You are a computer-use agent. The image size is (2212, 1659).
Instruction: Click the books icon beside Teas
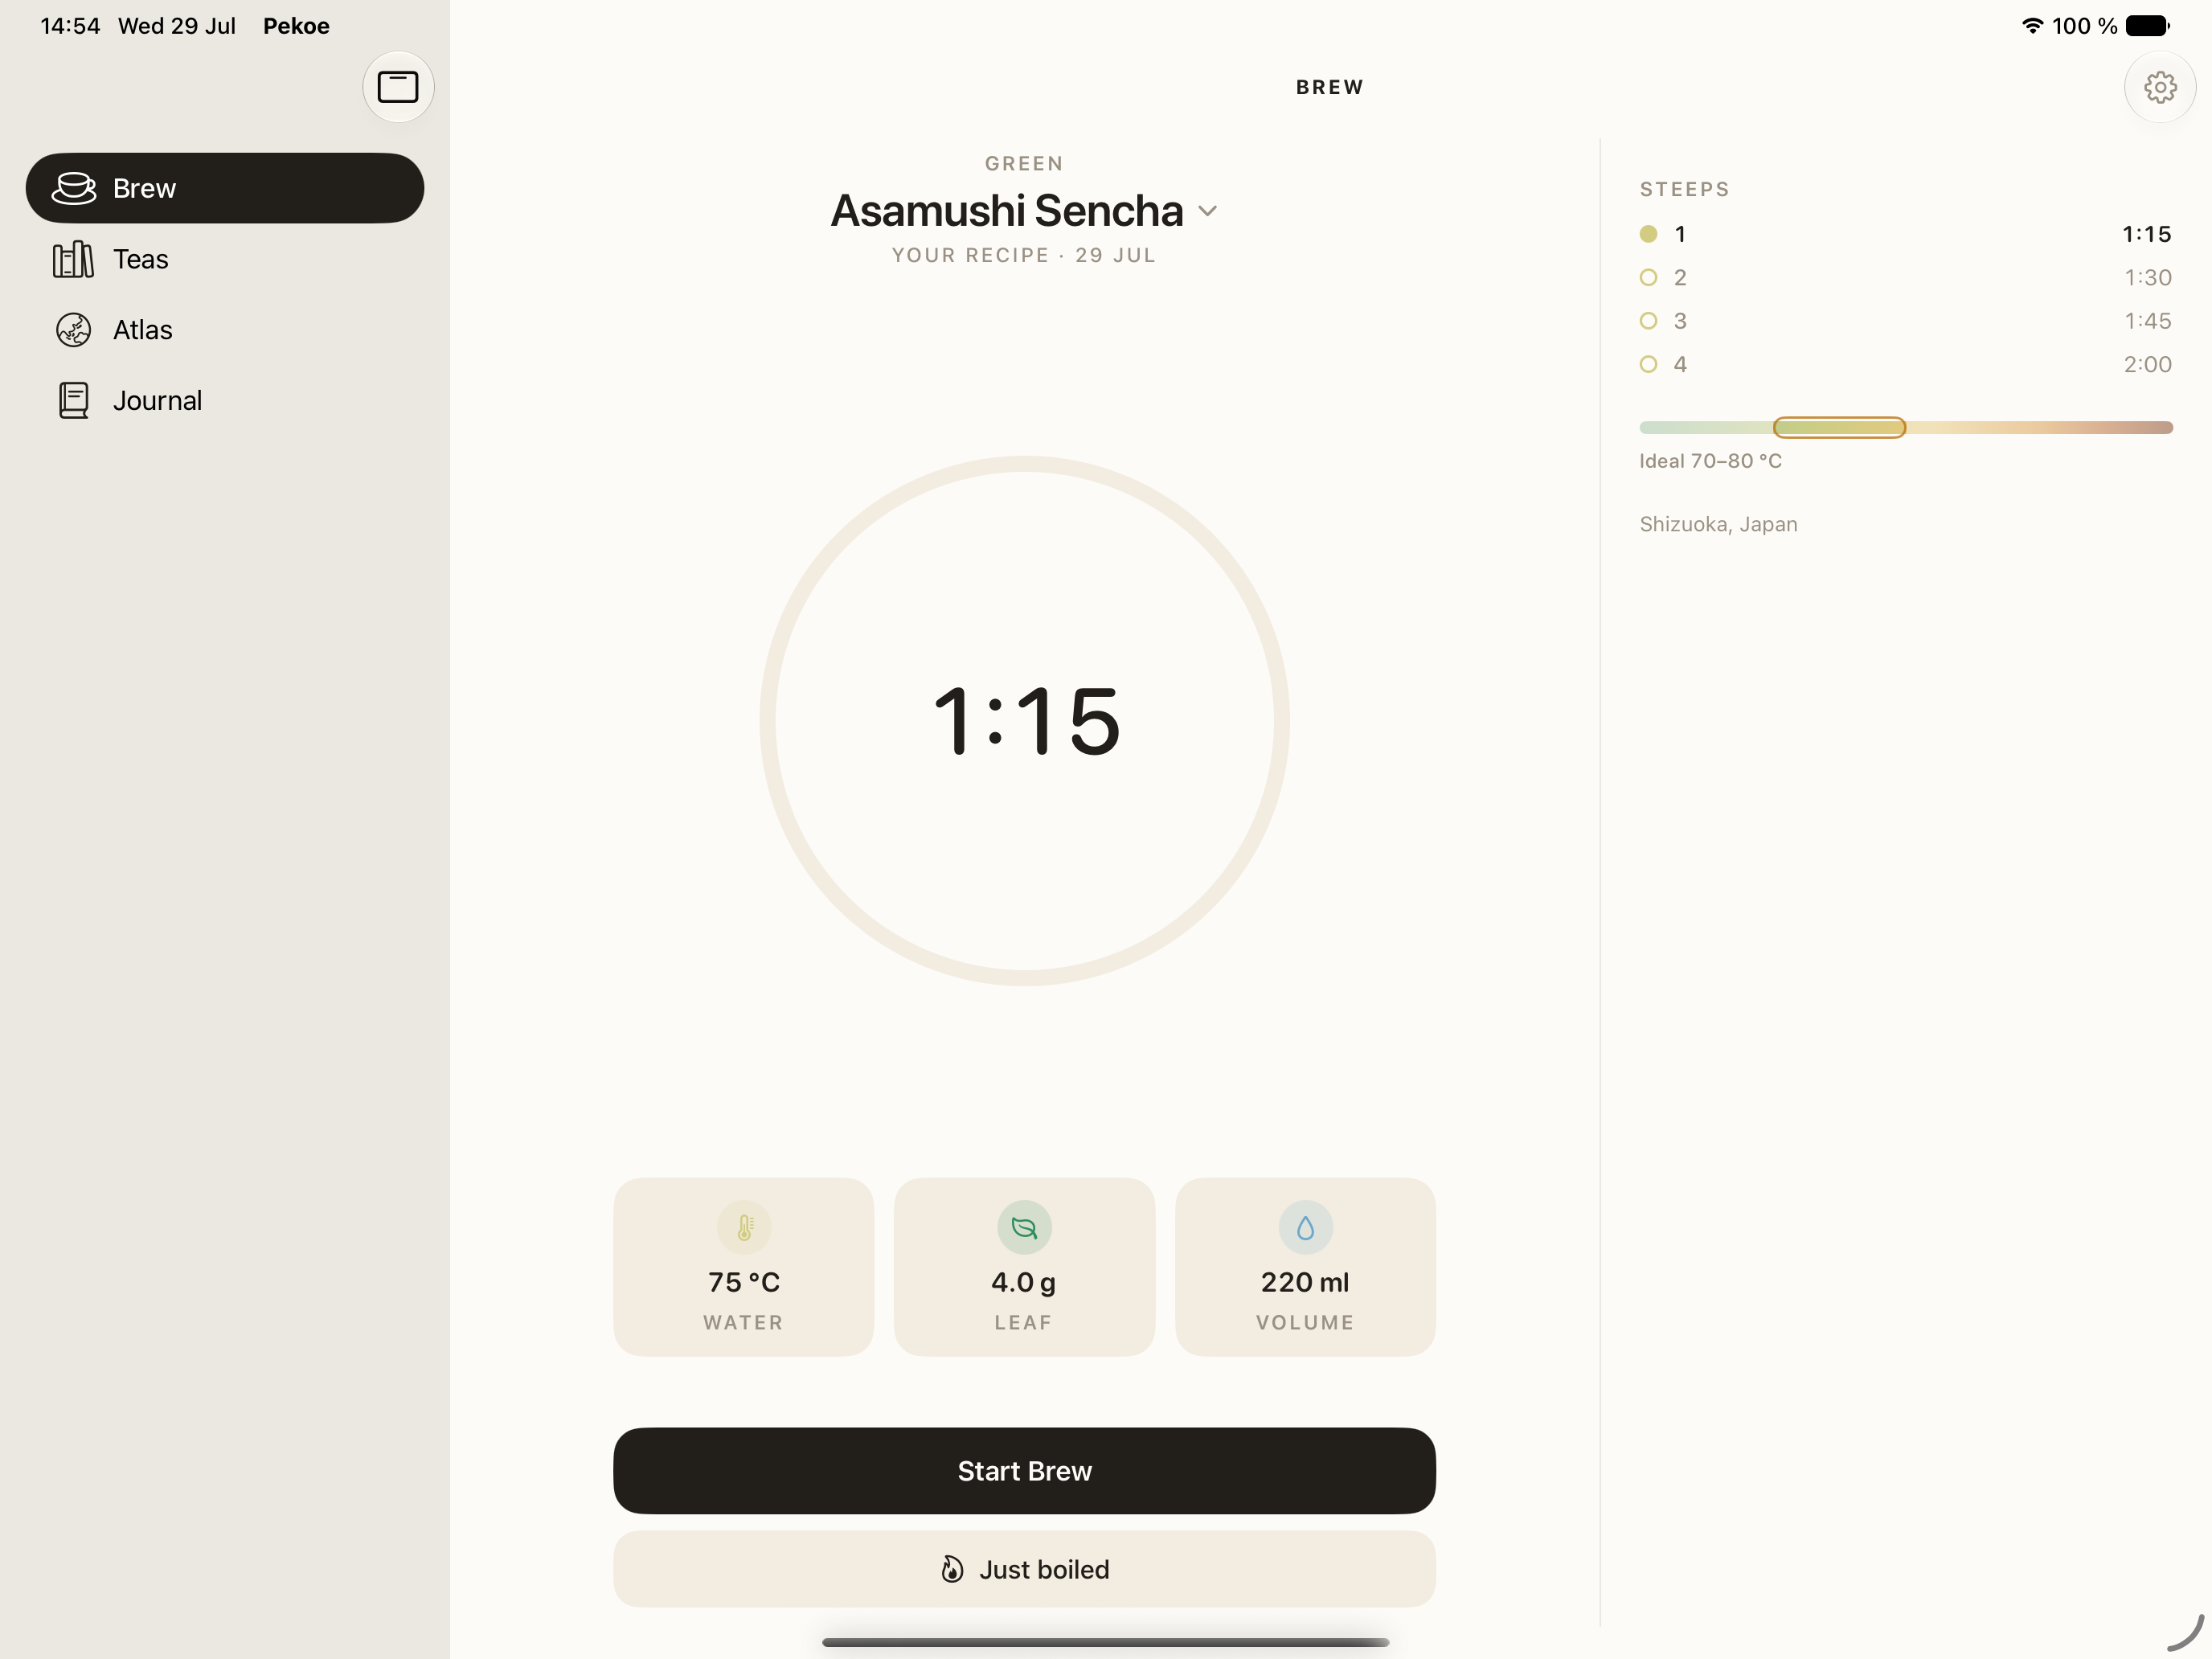73,259
